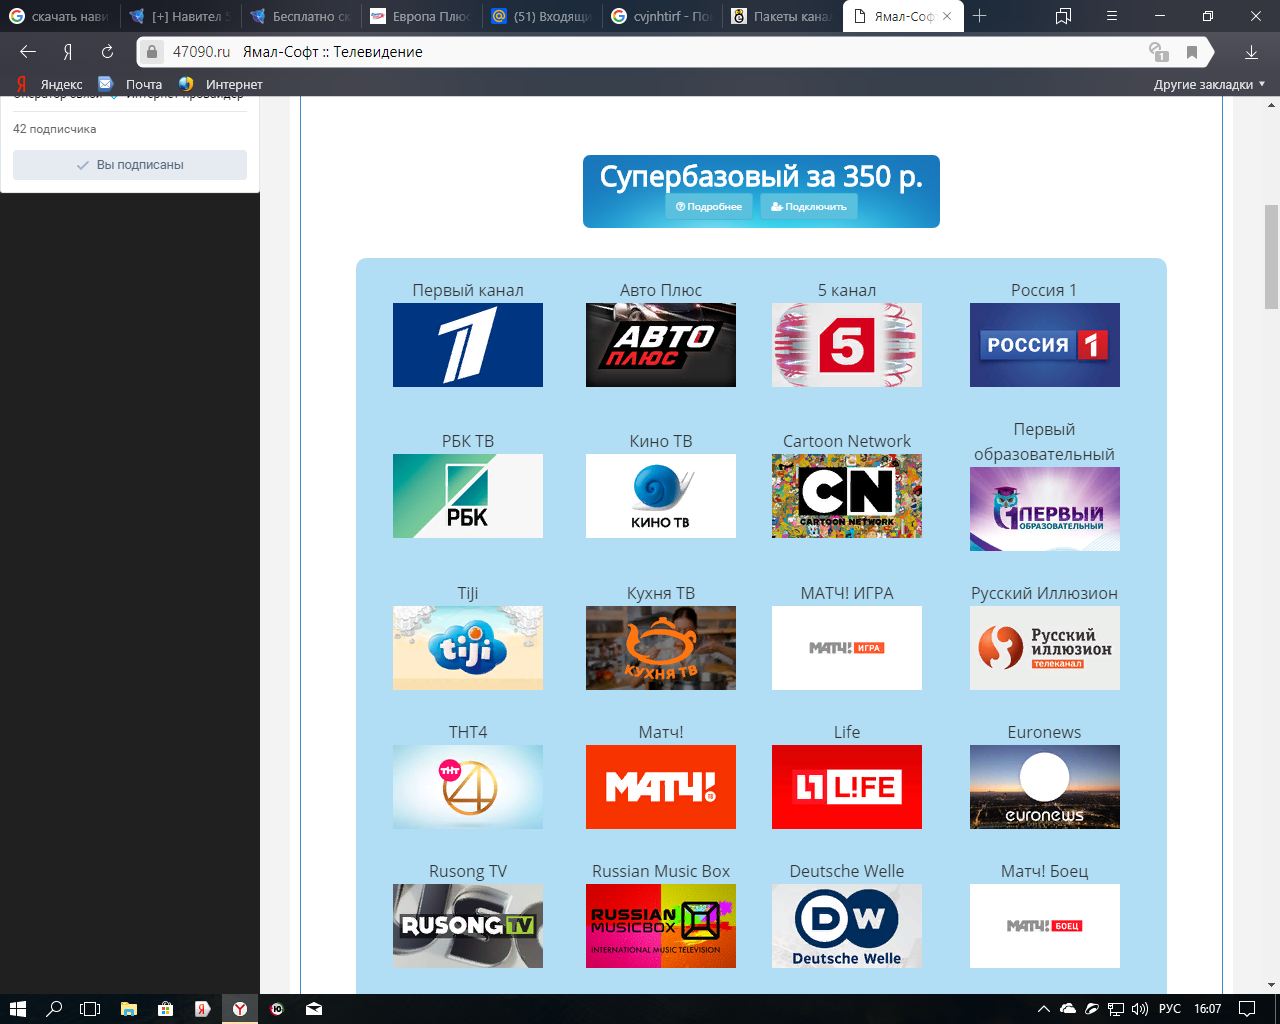
Task: Select the Русский Иллюзион logo
Action: pos(1045,648)
